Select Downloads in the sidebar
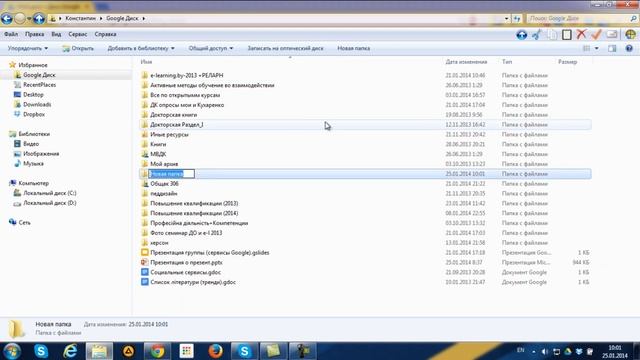The height and width of the screenshot is (360, 640). coord(37,104)
